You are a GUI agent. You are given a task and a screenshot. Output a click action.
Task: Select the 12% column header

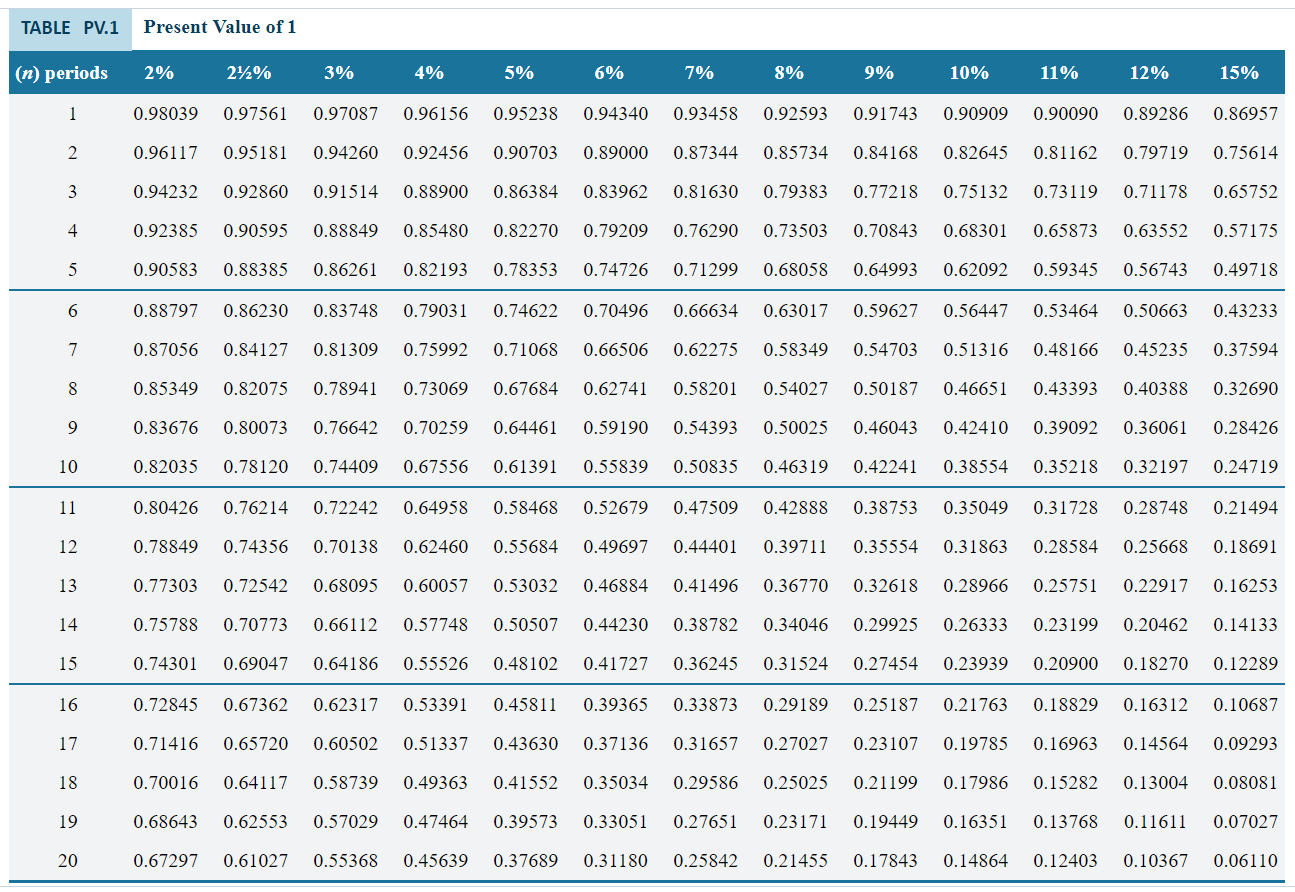coord(1148,72)
